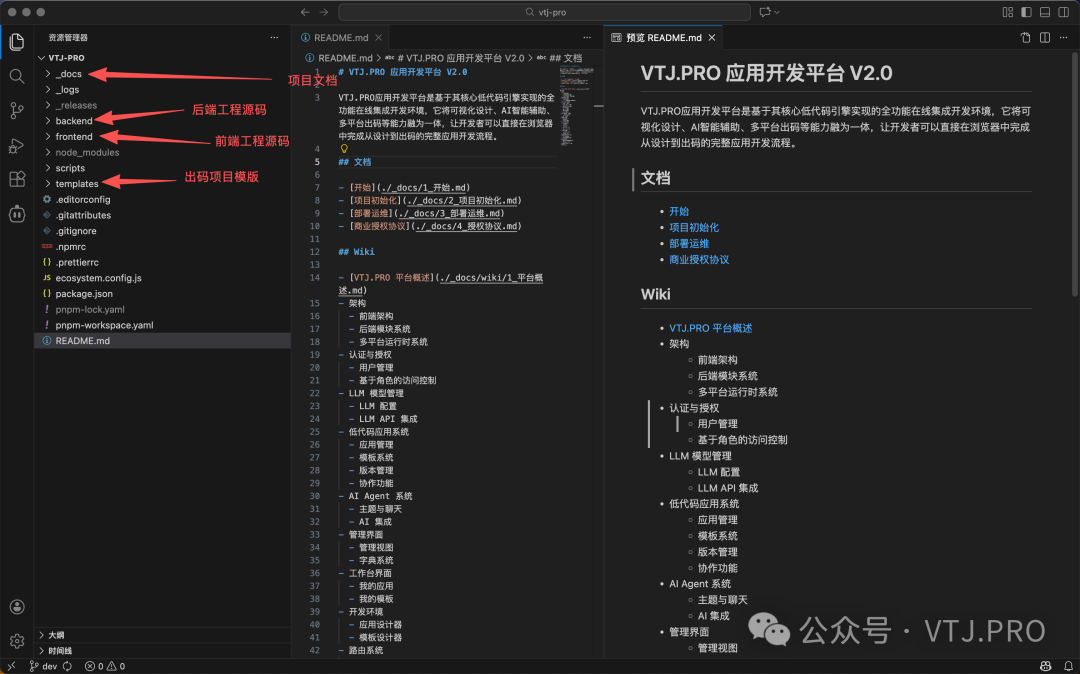1080x674 pixels.
Task: Click the Accounts icon above settings gear
Action: click(15, 605)
